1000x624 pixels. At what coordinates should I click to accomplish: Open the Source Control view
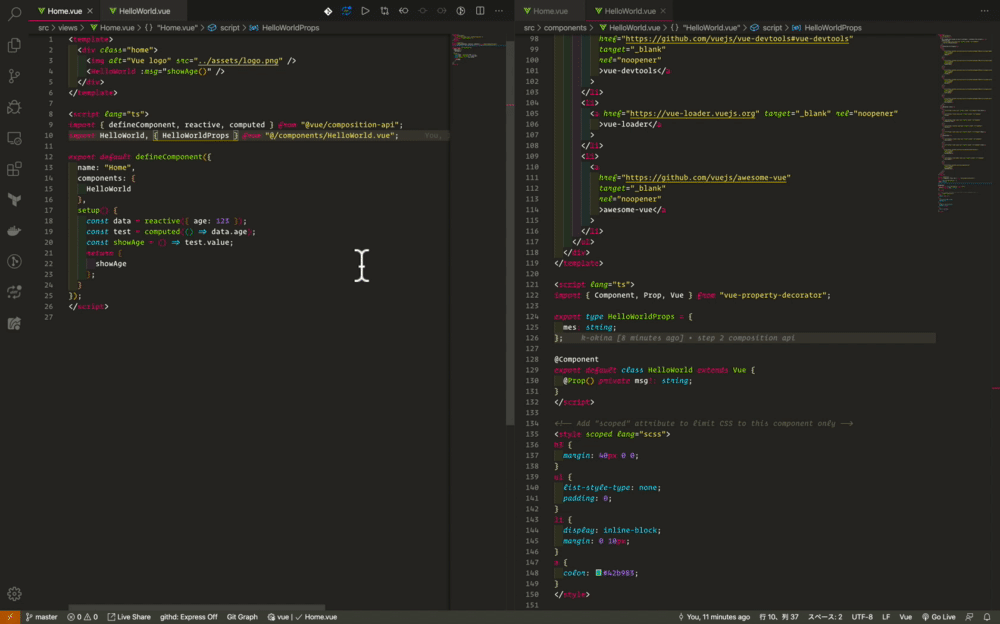pos(14,76)
